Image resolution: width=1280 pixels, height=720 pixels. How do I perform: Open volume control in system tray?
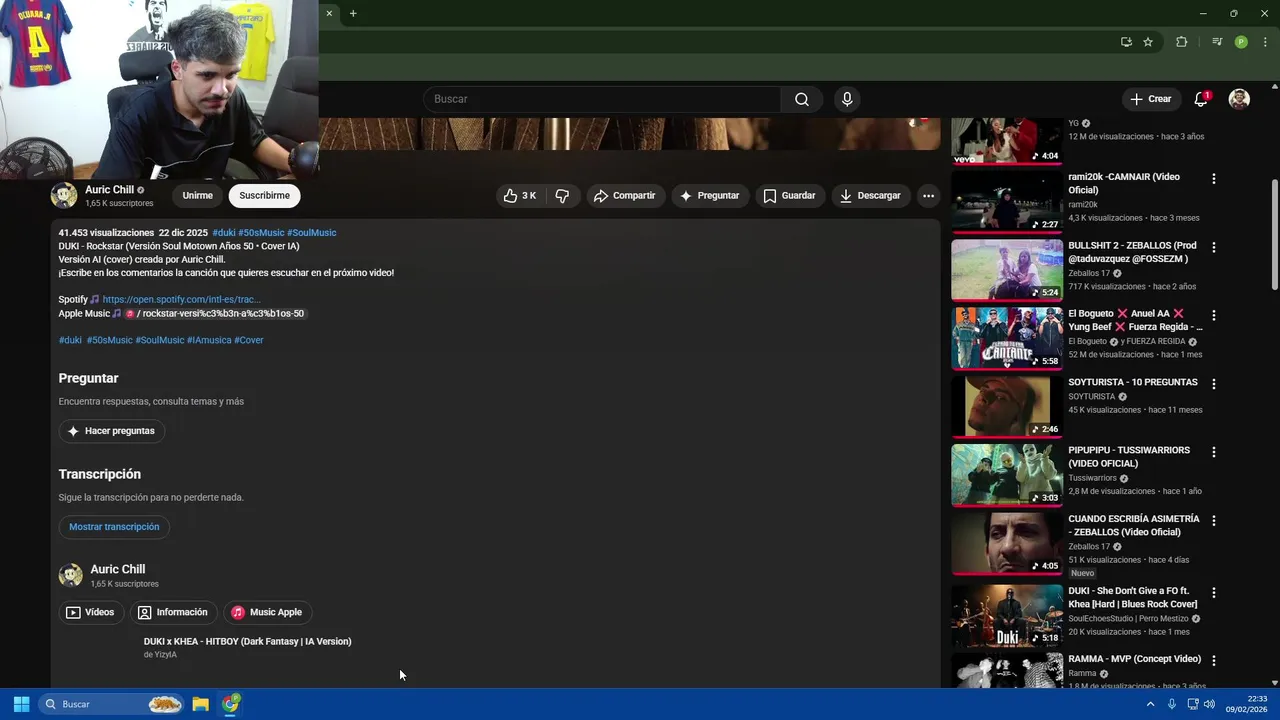[x=1210, y=704]
